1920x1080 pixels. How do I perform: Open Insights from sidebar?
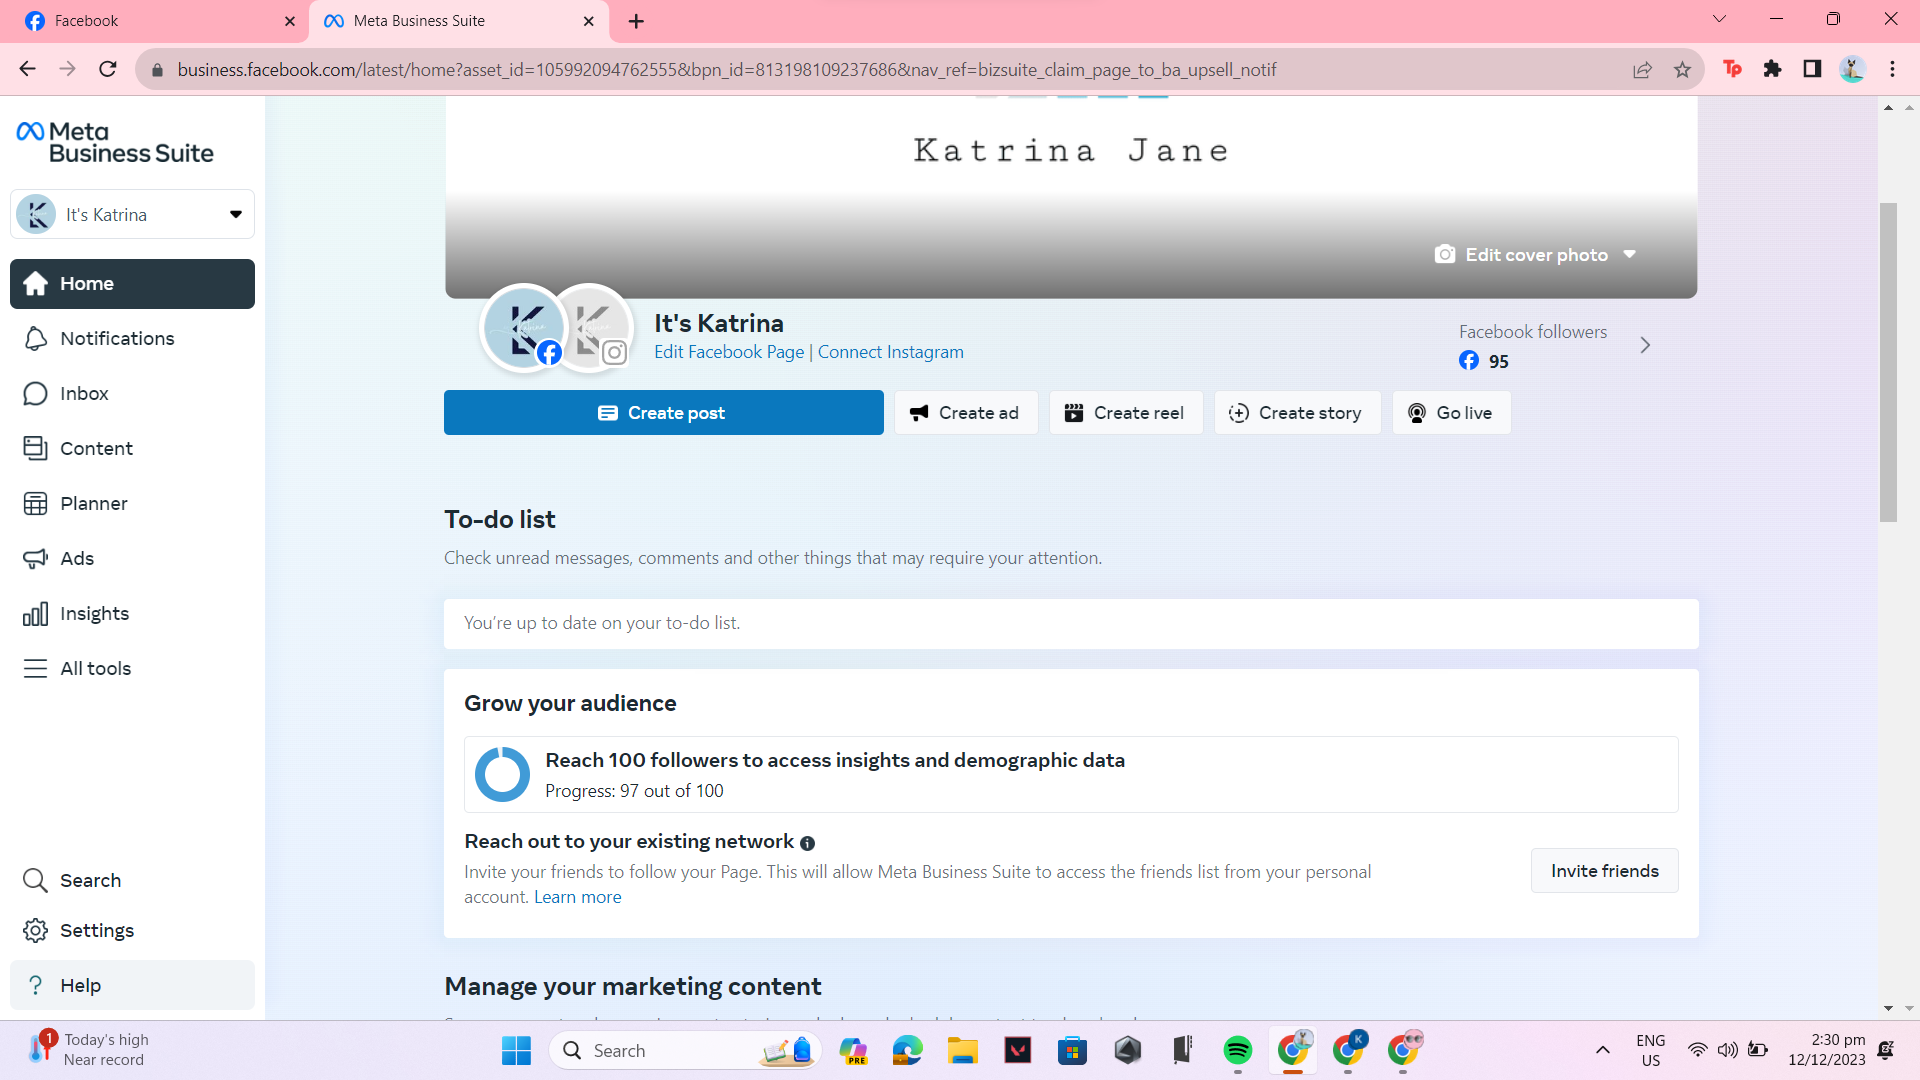coord(132,614)
